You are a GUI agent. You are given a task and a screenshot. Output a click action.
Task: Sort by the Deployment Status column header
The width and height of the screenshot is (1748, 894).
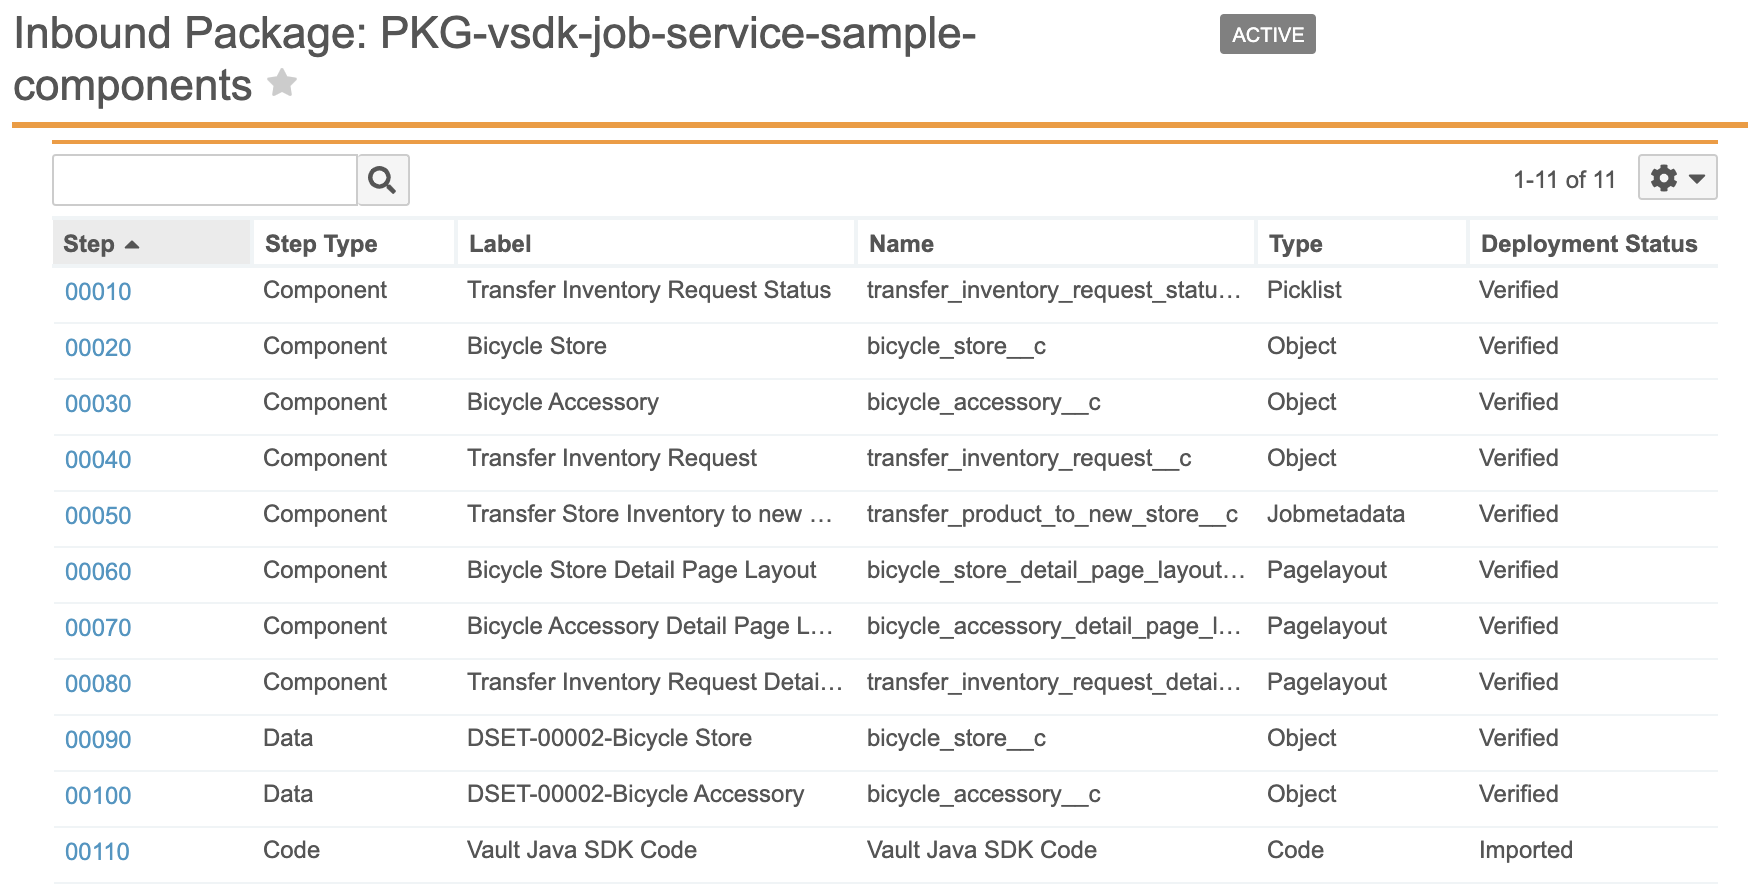(x=1593, y=243)
